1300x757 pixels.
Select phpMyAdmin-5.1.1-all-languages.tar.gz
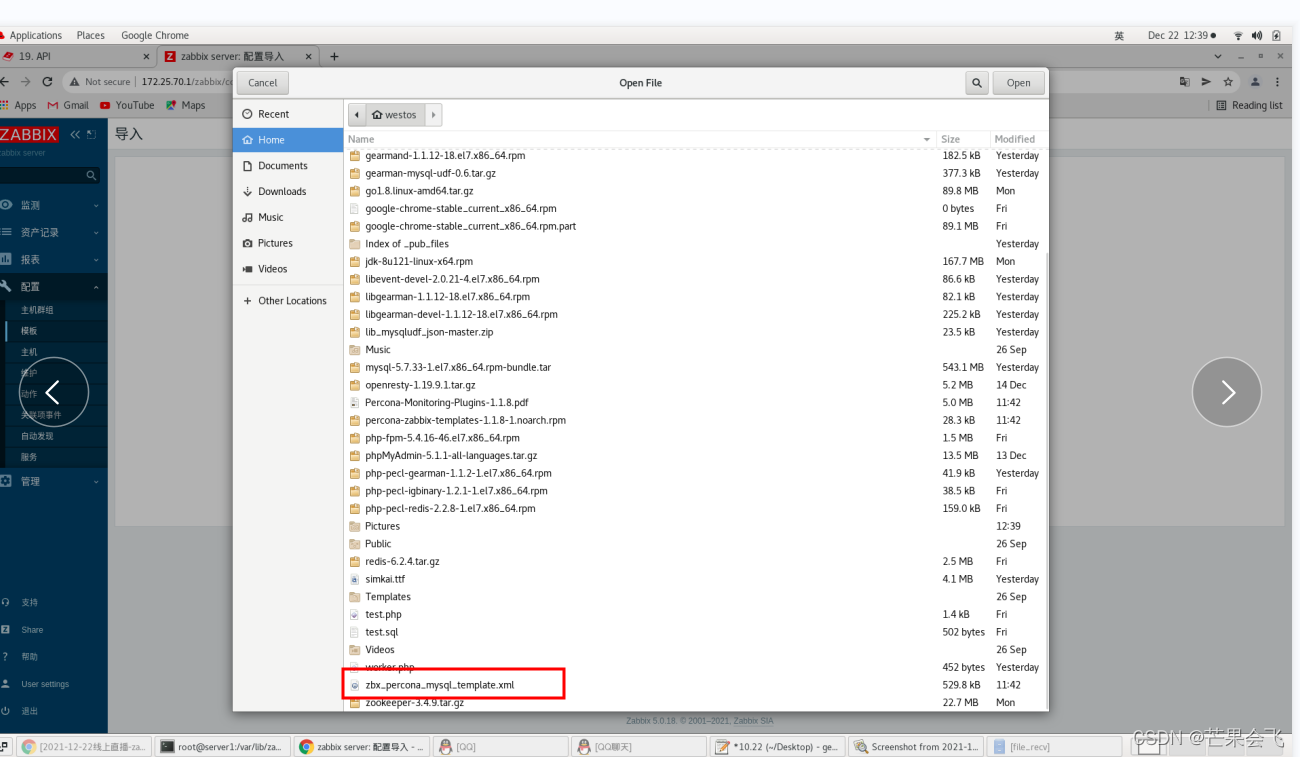(x=696, y=455)
